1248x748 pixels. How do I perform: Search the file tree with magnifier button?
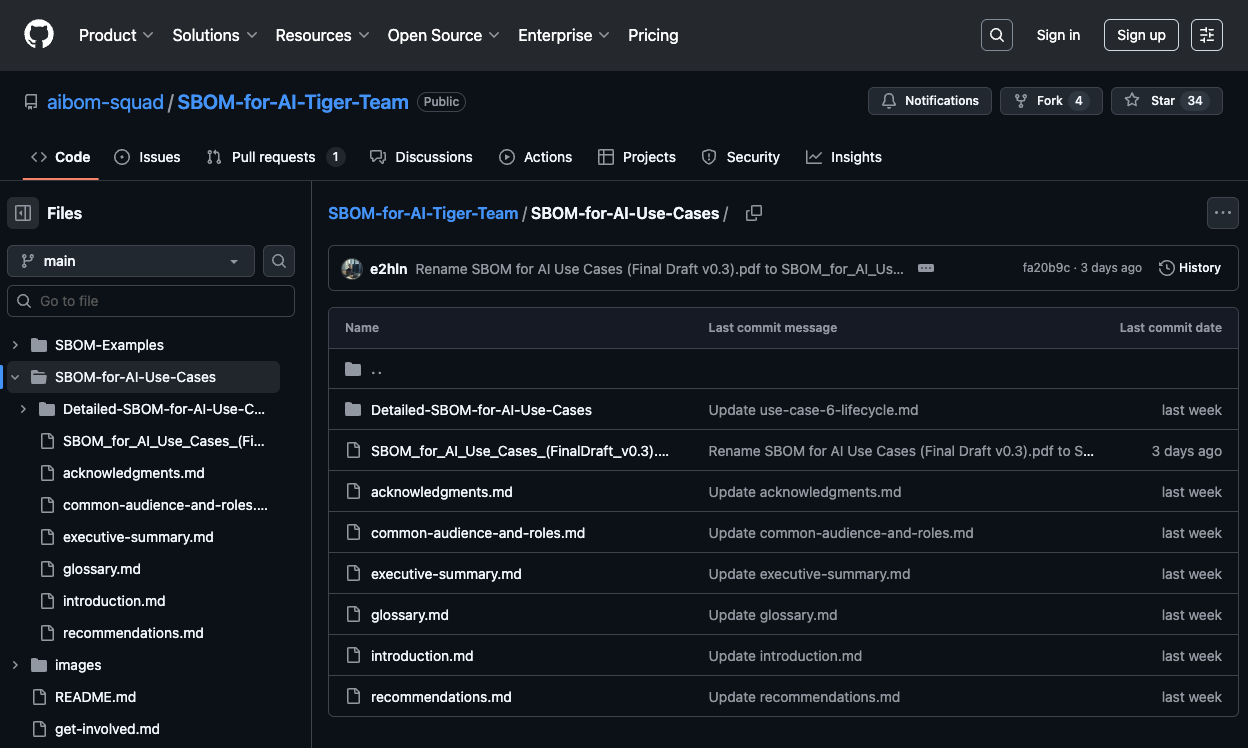279,261
